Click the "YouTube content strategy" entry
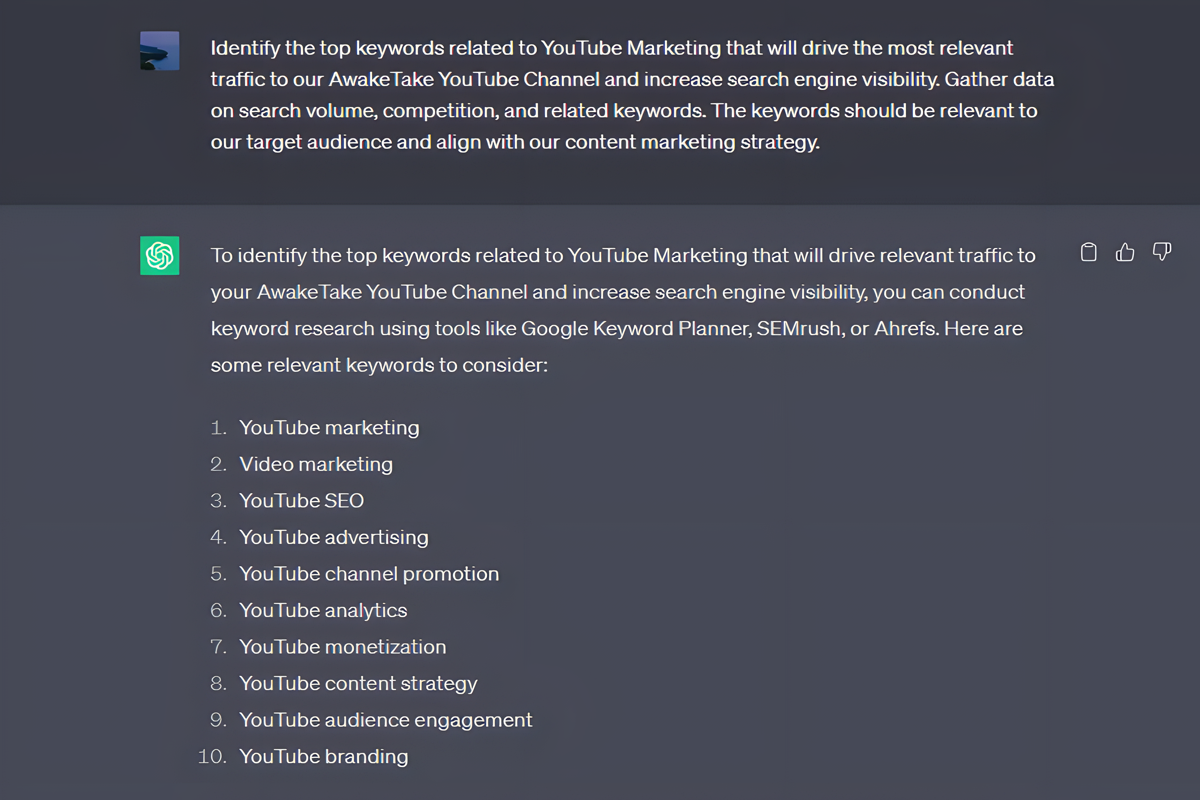This screenshot has width=1200, height=800. pyautogui.click(x=358, y=684)
